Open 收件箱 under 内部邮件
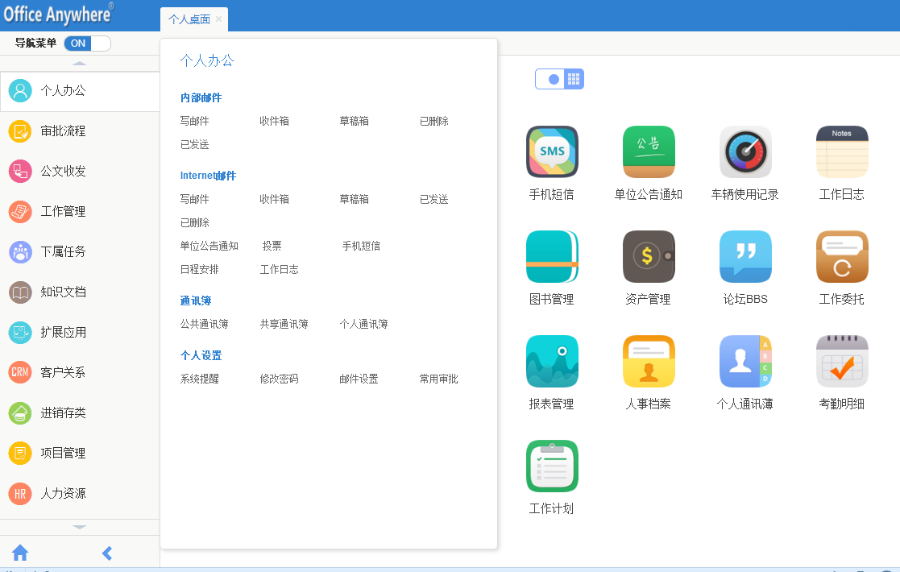The height and width of the screenshot is (572, 900). click(274, 121)
